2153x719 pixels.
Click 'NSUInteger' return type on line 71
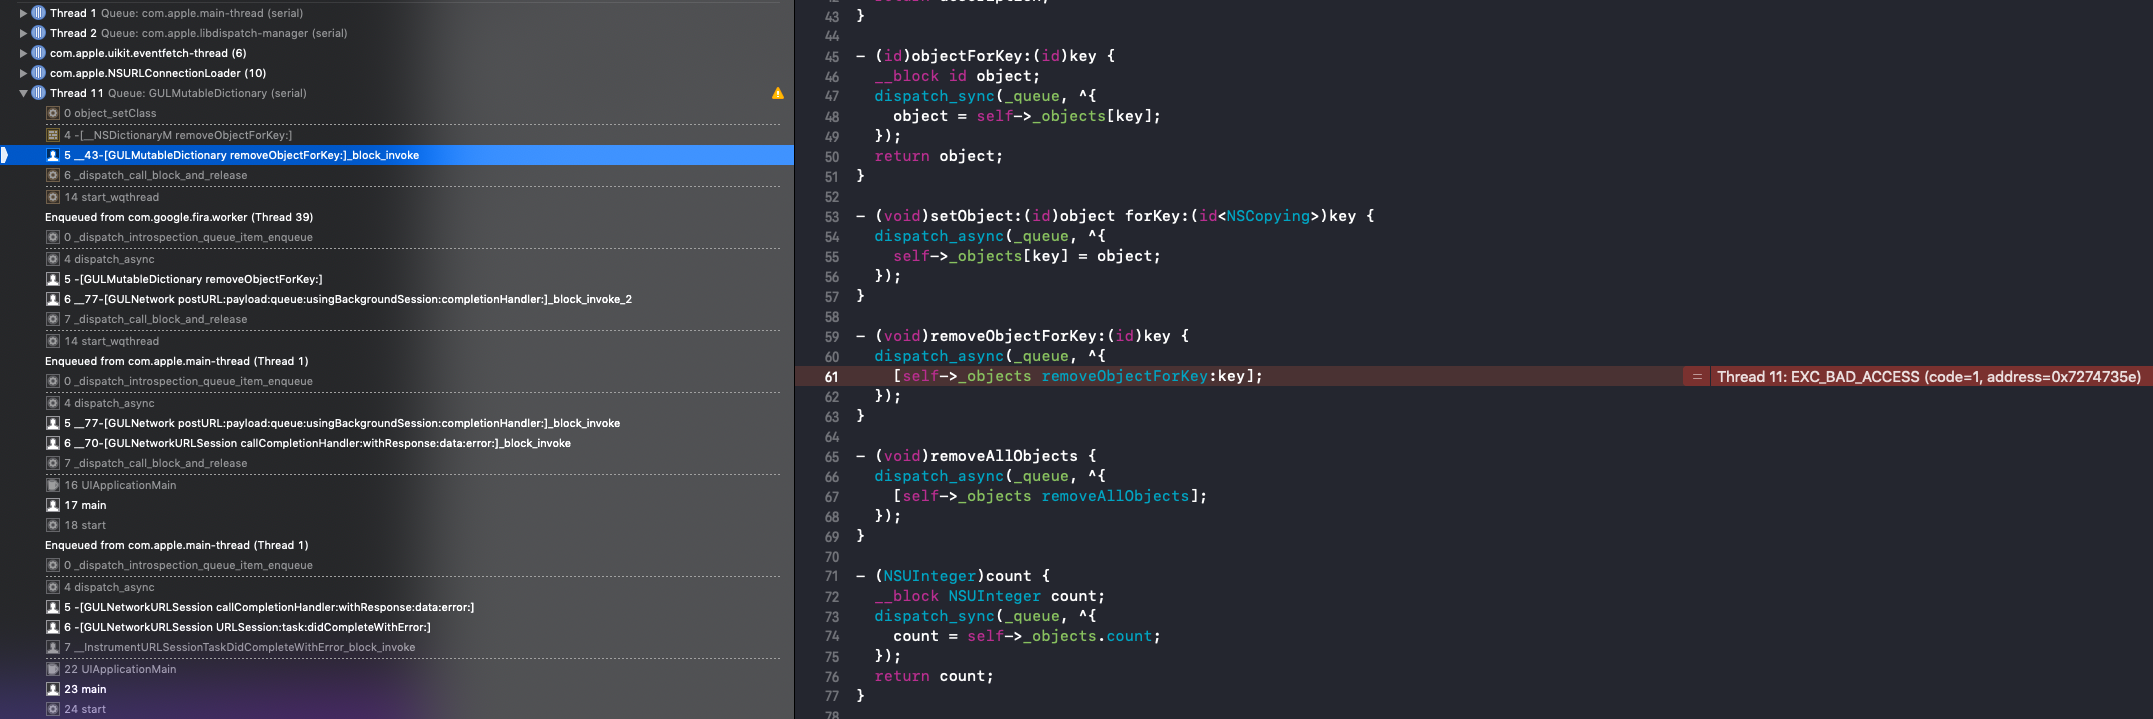pos(929,576)
